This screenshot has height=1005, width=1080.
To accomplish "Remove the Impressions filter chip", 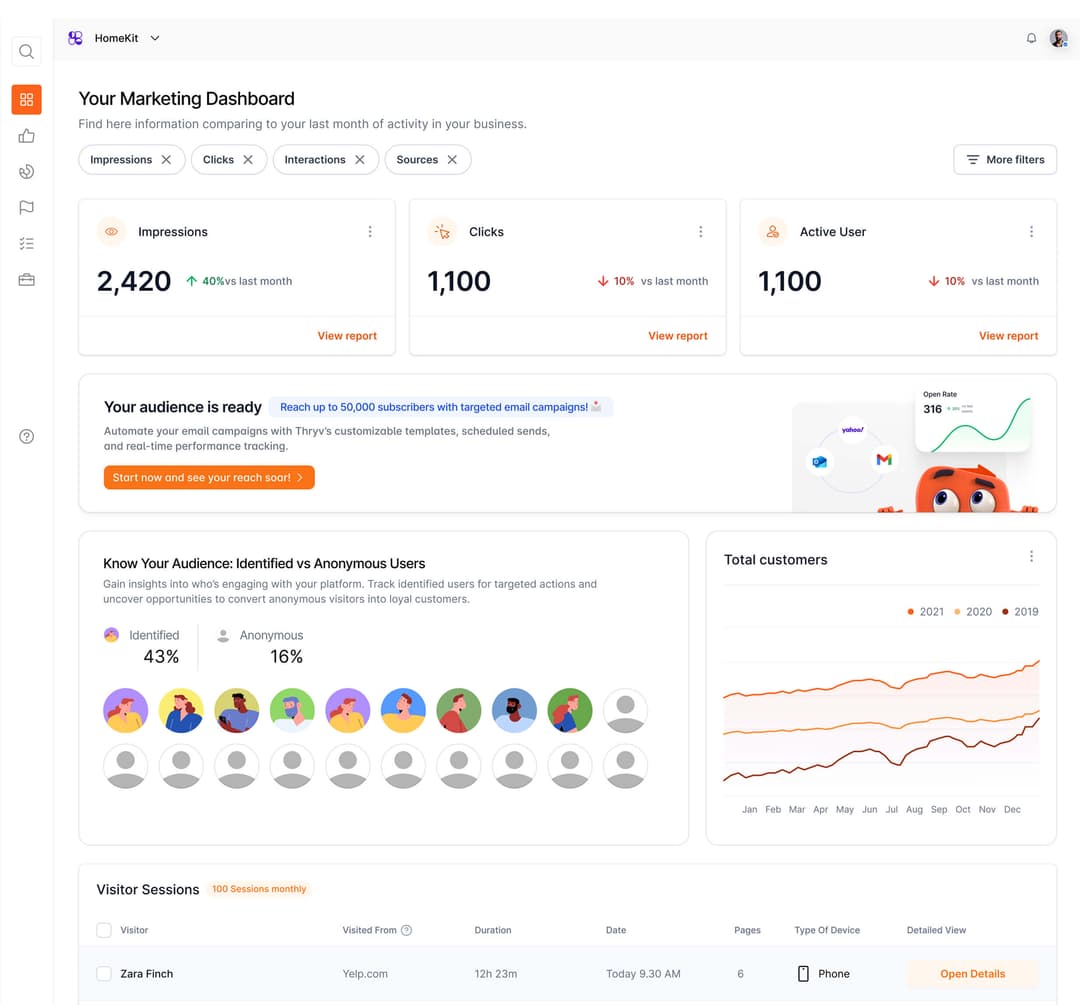I will click(x=166, y=160).
